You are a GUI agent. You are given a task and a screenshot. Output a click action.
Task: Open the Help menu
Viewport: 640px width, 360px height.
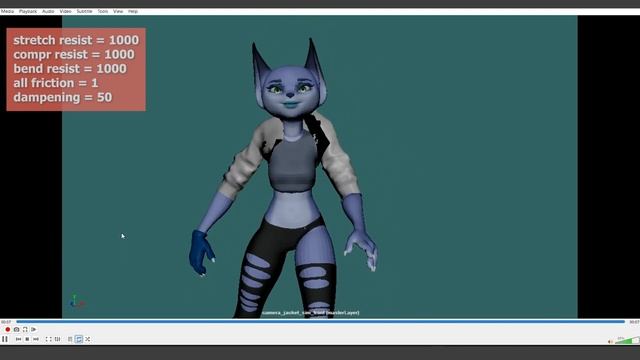133,11
